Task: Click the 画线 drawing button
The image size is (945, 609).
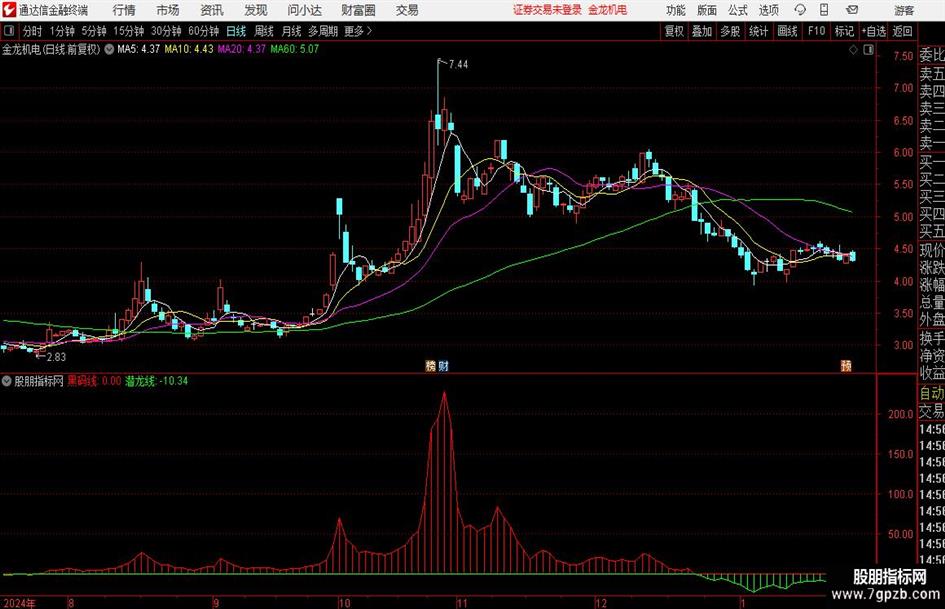Action: tap(787, 31)
